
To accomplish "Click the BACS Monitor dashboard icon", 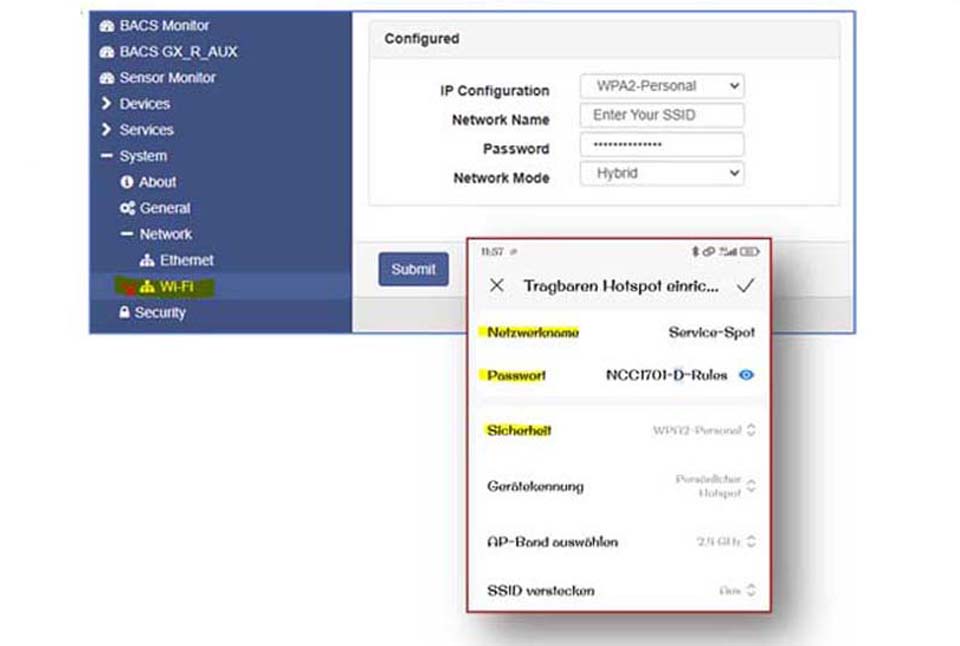I will click(107, 25).
